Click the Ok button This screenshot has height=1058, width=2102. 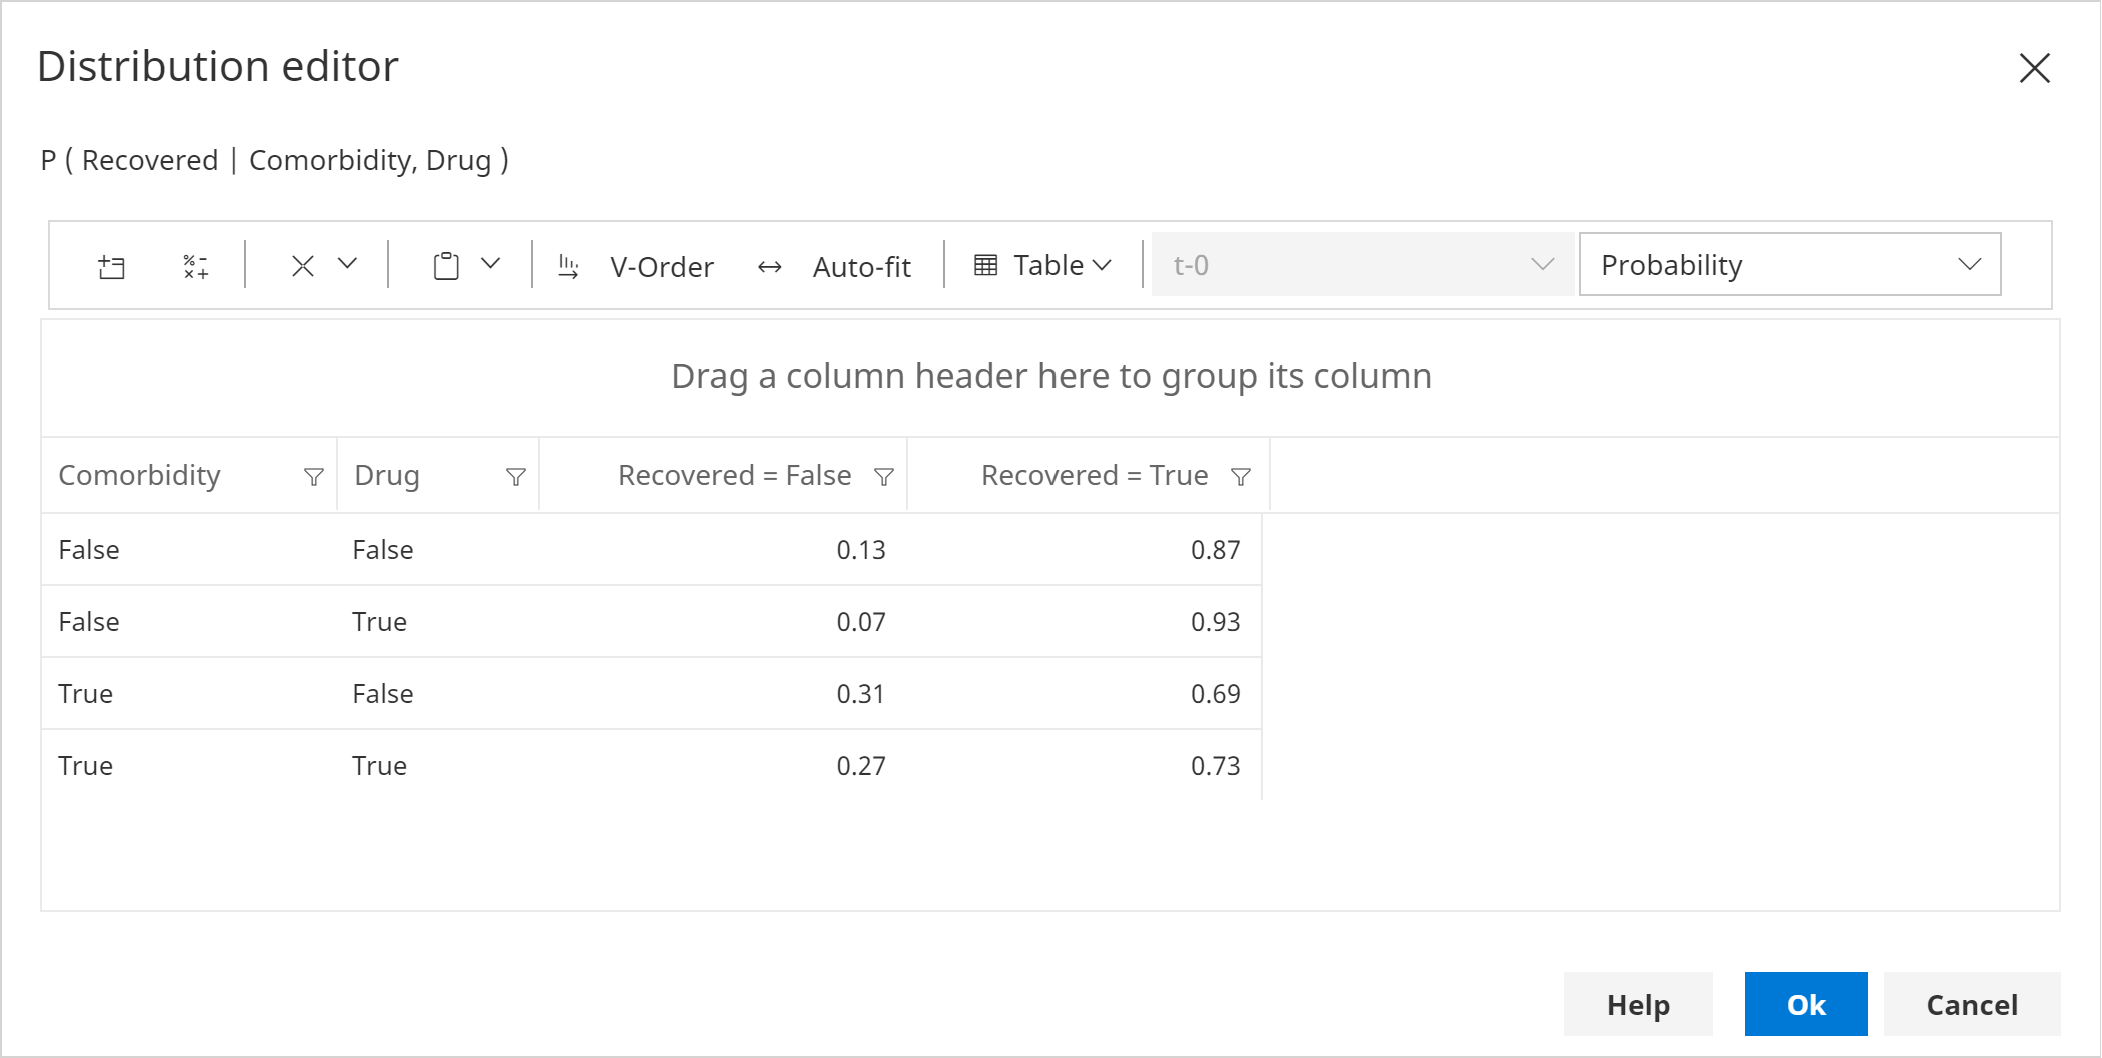click(1805, 1004)
